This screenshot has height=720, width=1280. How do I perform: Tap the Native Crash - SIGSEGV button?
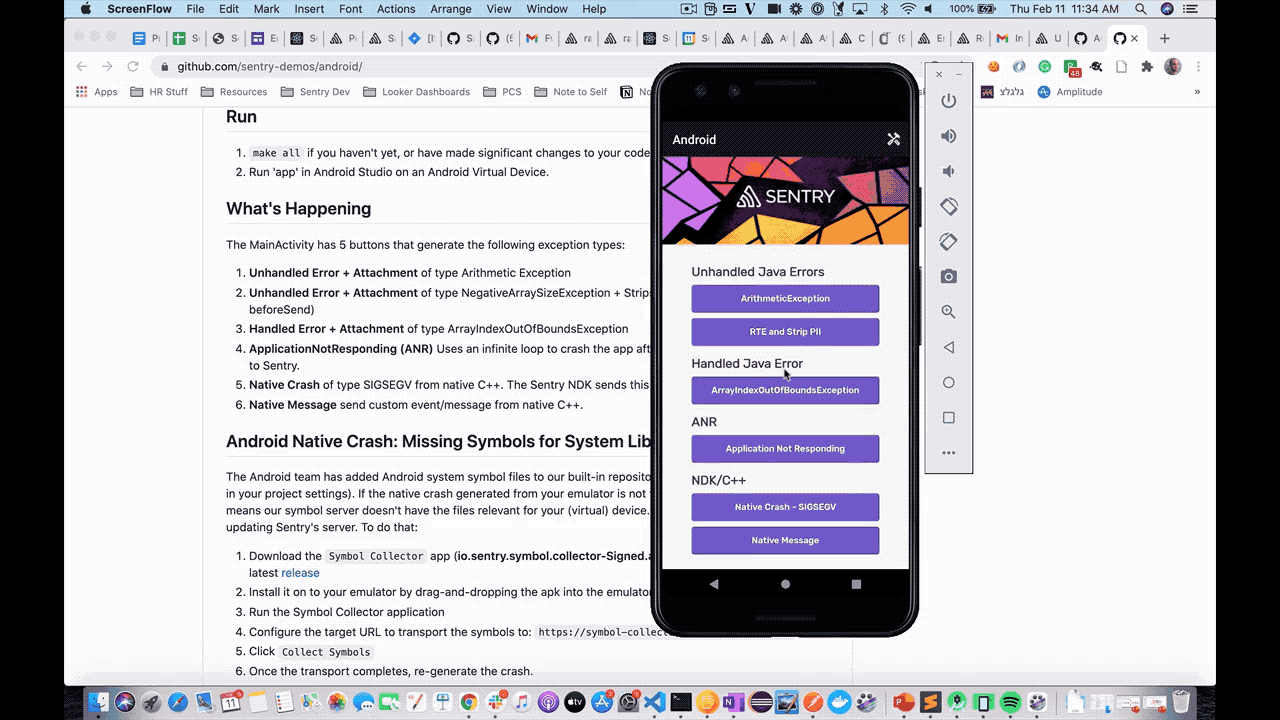click(785, 507)
